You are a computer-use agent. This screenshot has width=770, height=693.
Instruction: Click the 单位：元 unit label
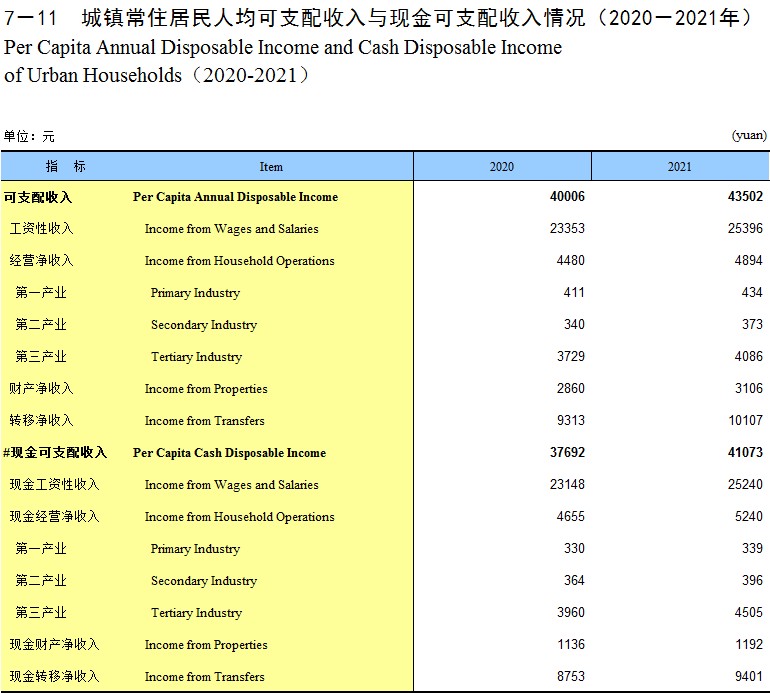pos(29,136)
